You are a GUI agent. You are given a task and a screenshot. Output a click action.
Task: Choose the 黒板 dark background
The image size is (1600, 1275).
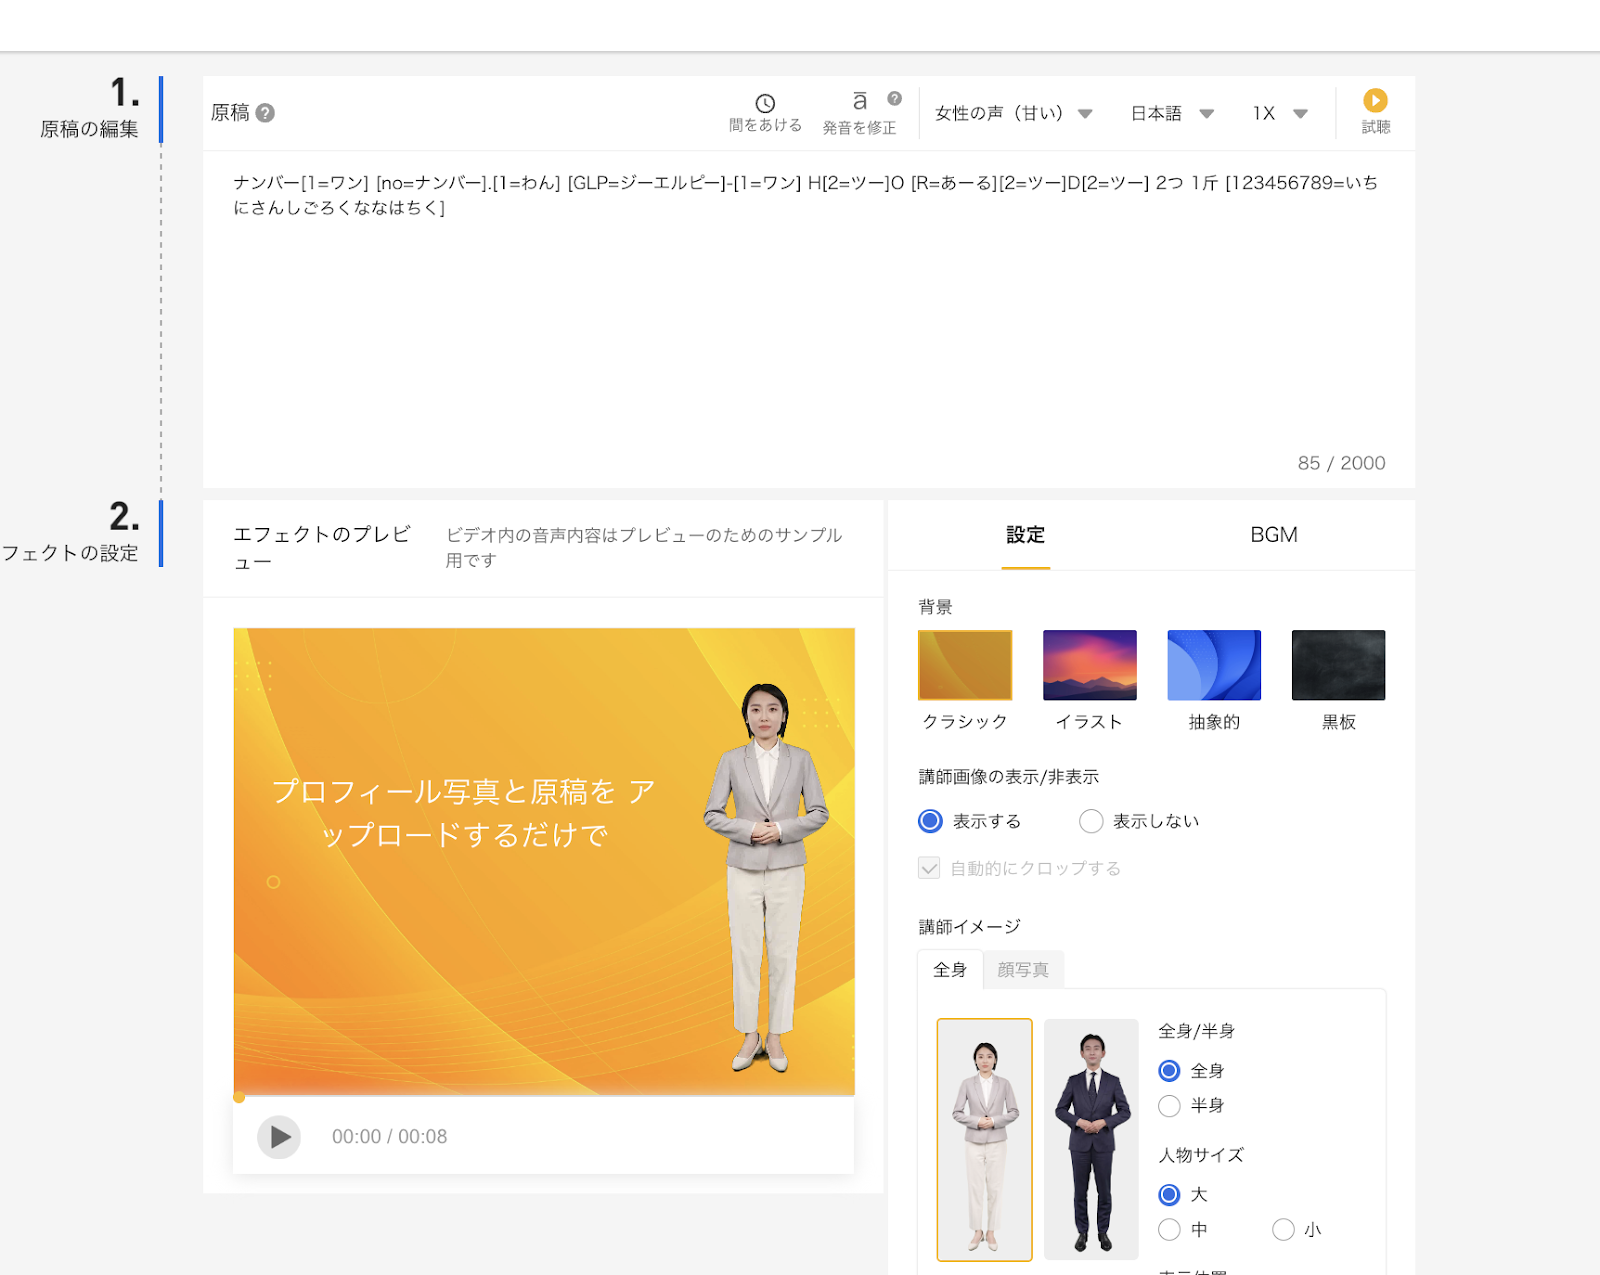(x=1338, y=665)
